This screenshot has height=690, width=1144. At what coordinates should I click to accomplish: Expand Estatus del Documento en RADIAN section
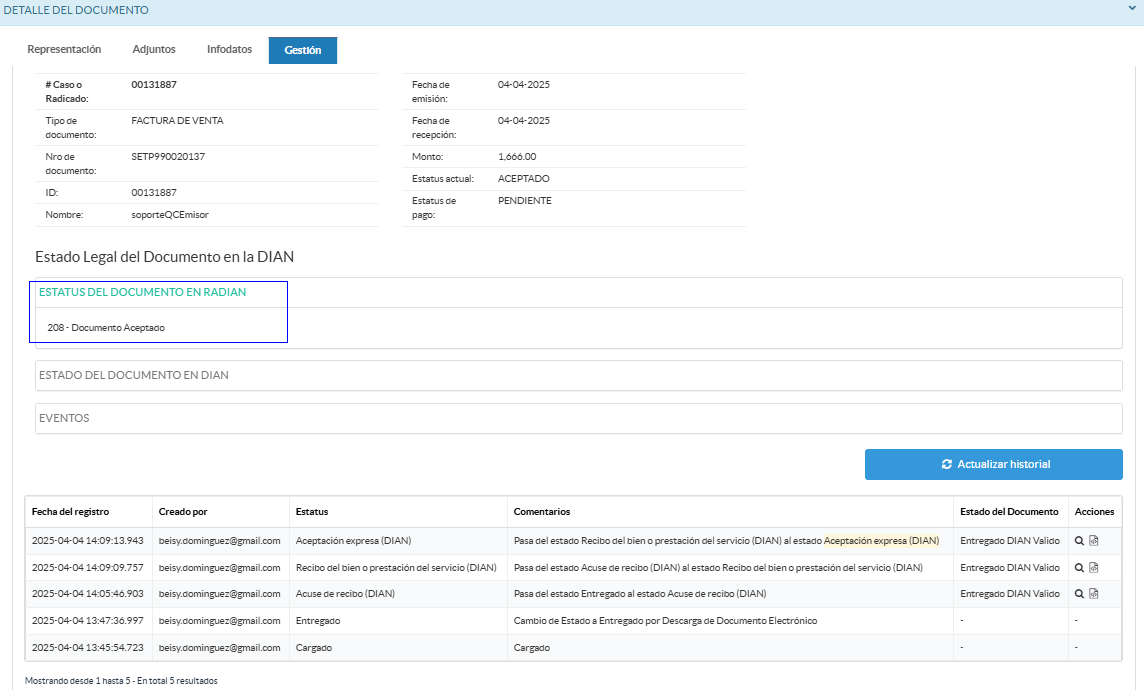coord(142,292)
